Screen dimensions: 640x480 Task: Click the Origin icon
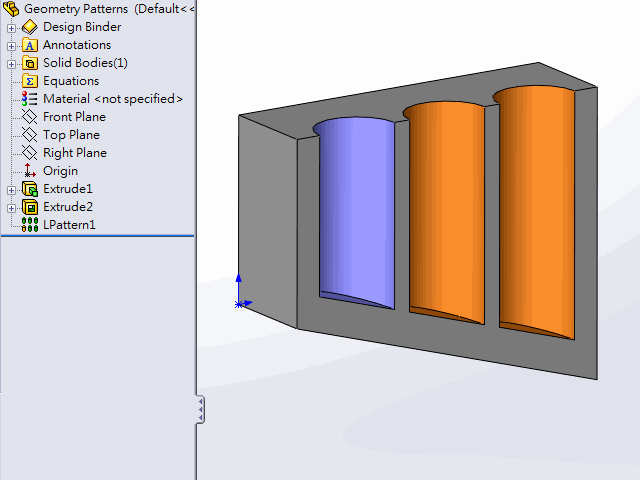click(30, 171)
